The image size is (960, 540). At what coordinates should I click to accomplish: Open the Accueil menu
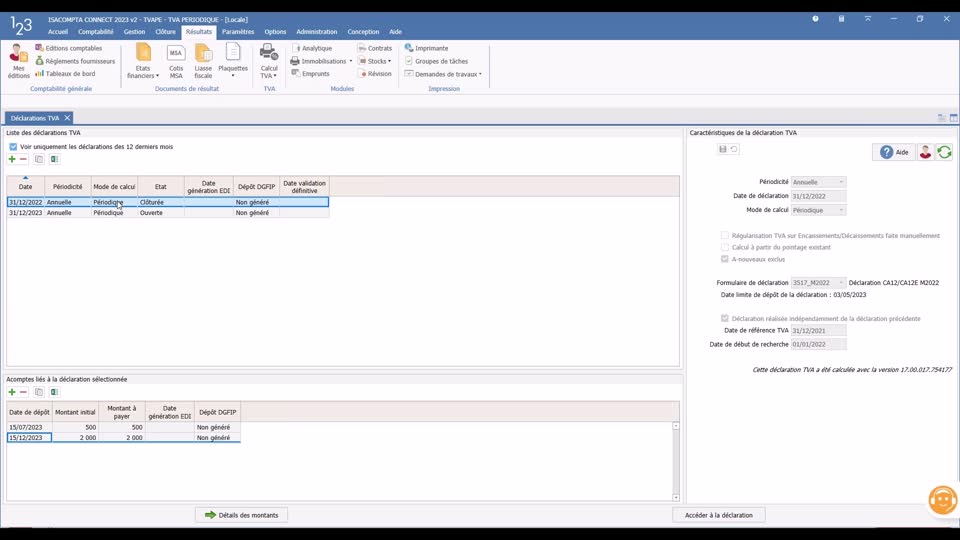pyautogui.click(x=58, y=32)
